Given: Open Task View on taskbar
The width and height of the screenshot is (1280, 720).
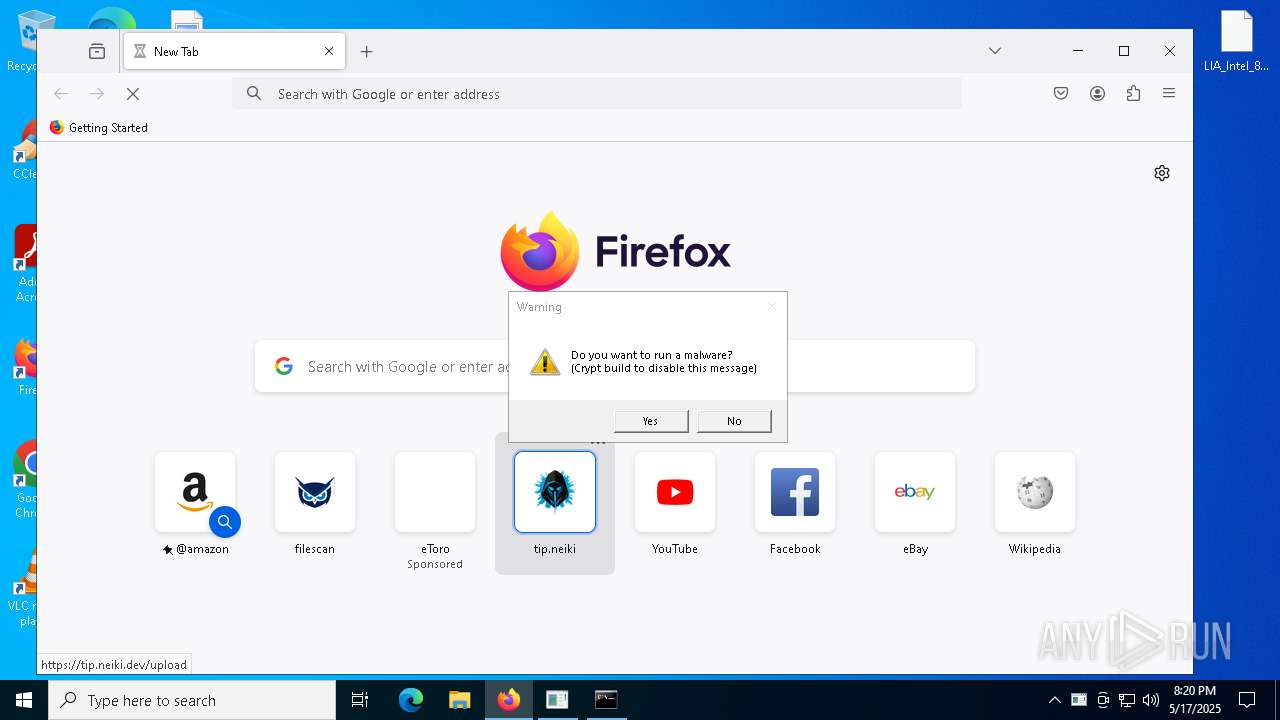Looking at the screenshot, I should pyautogui.click(x=360, y=700).
